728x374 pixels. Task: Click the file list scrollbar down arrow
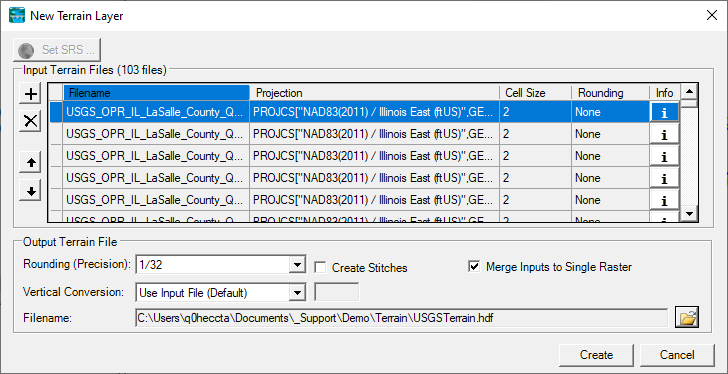689,213
